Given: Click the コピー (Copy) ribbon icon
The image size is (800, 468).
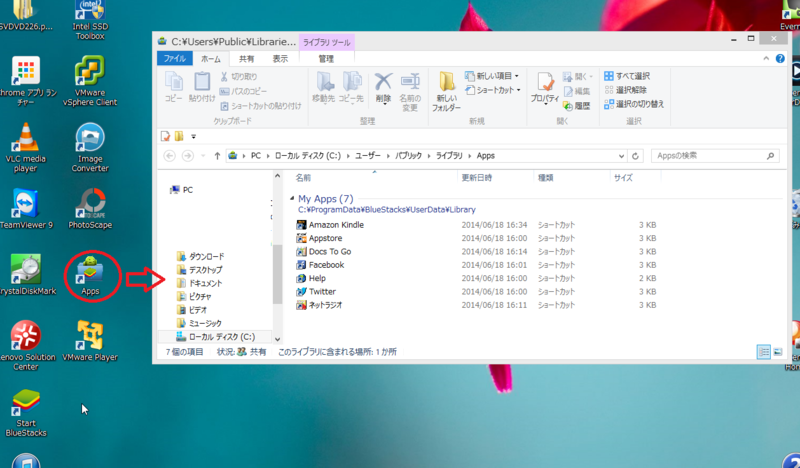Looking at the screenshot, I should pos(173,87).
